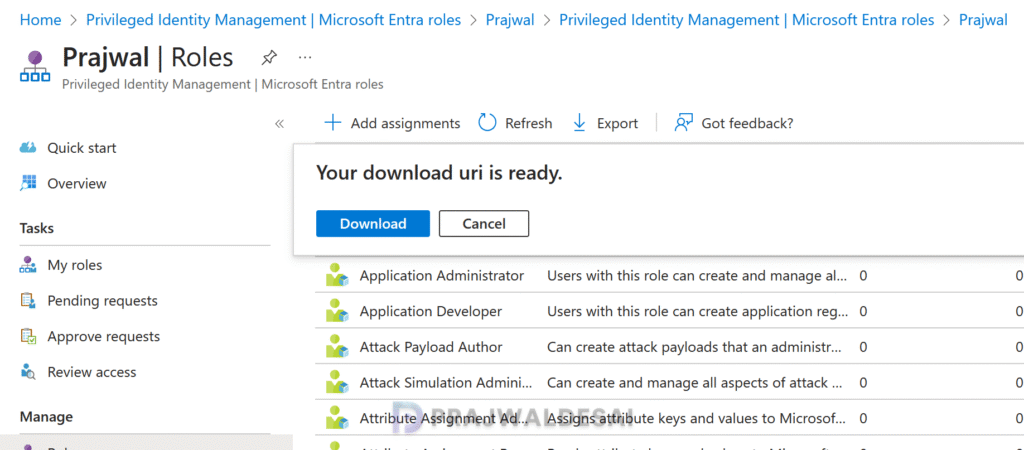The image size is (1024, 450).
Task: Click the Approve requests icon
Action: point(28,336)
